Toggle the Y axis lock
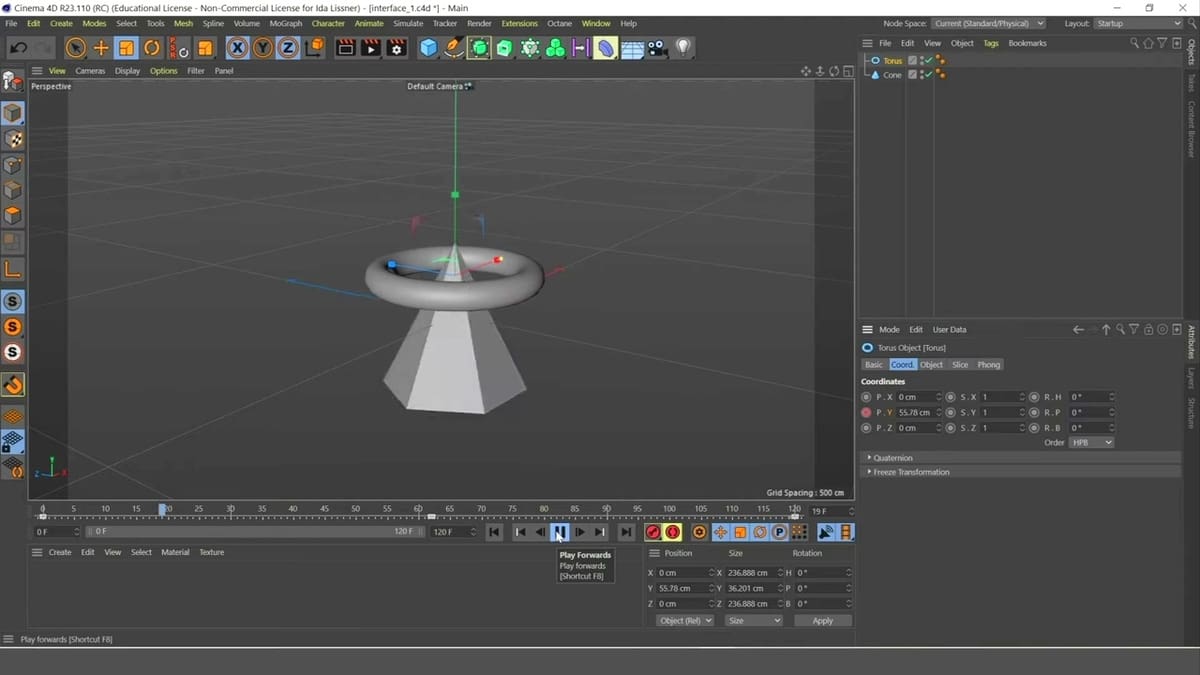Screen dimensions: 1200x675 pos(263,47)
